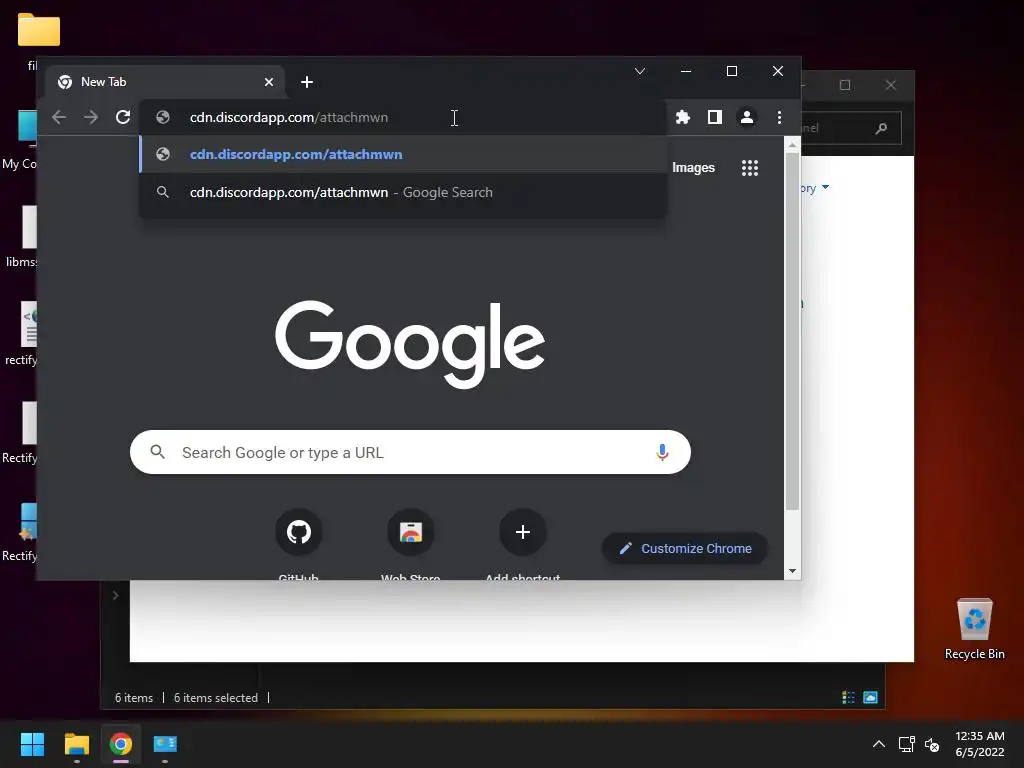Screen dimensions: 1024x768
Task: Start voice search with microphone icon
Action: [662, 452]
